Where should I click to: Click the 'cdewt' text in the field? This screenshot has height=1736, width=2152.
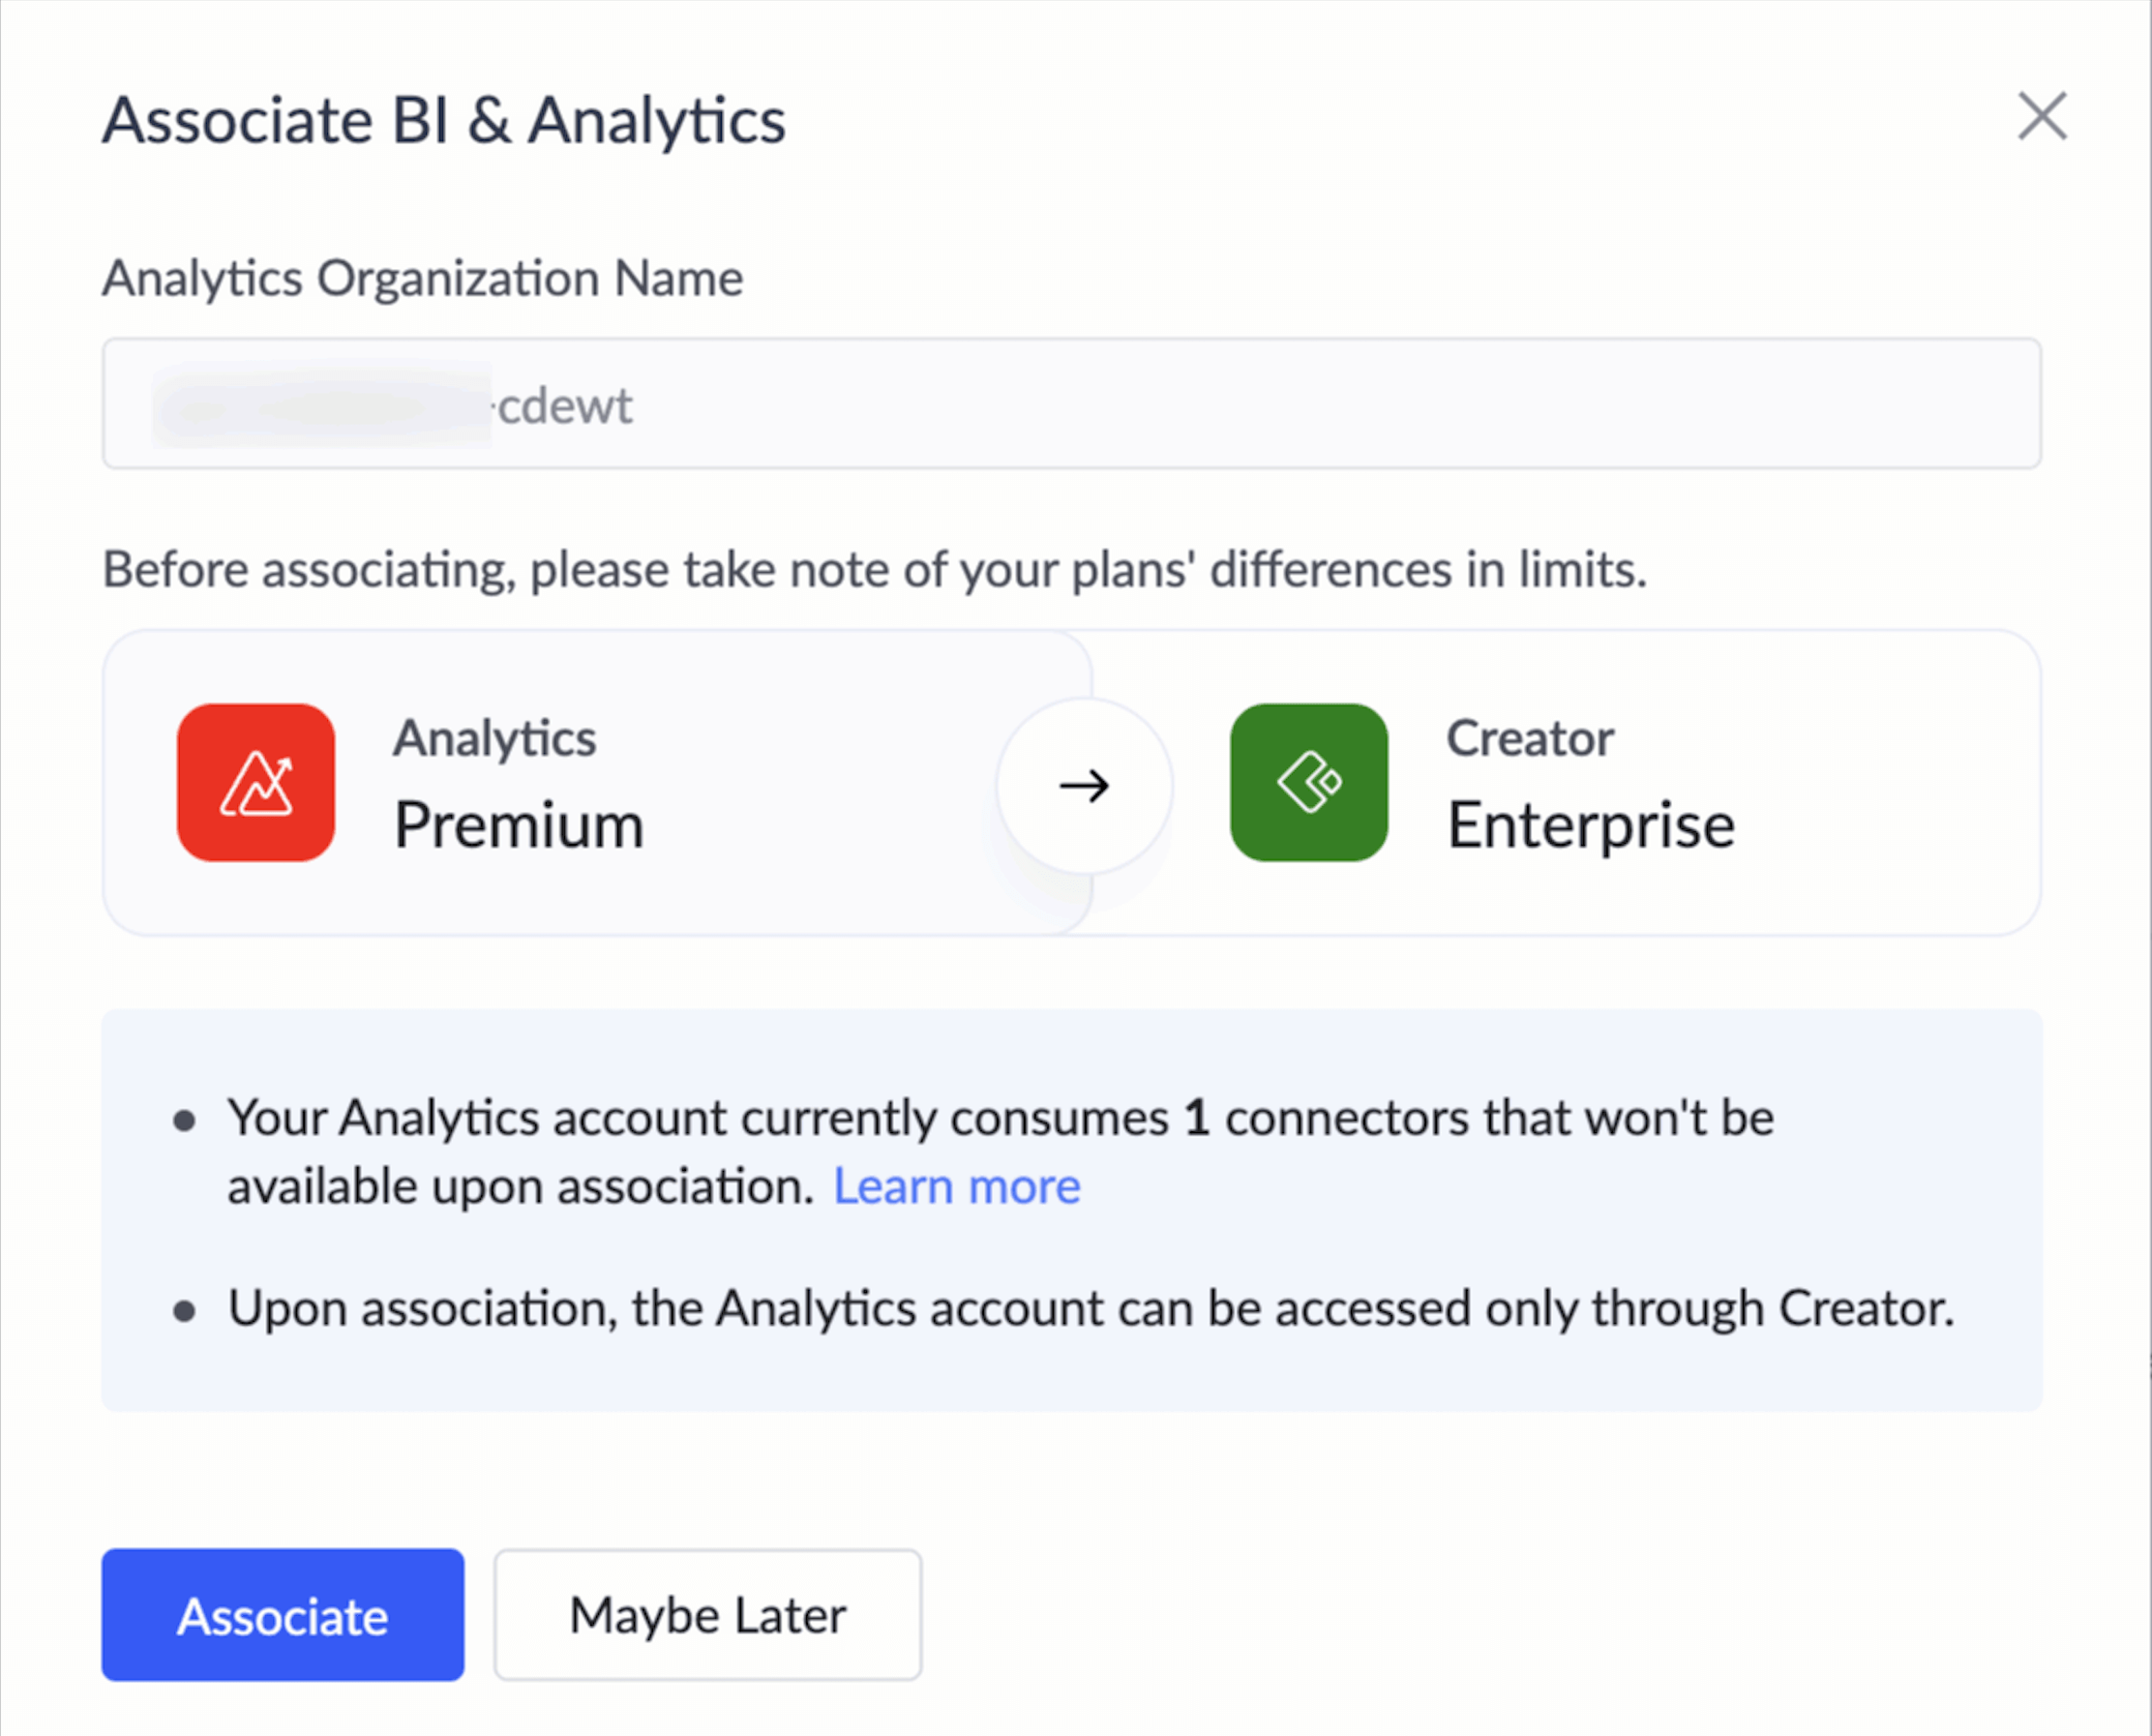coord(565,406)
